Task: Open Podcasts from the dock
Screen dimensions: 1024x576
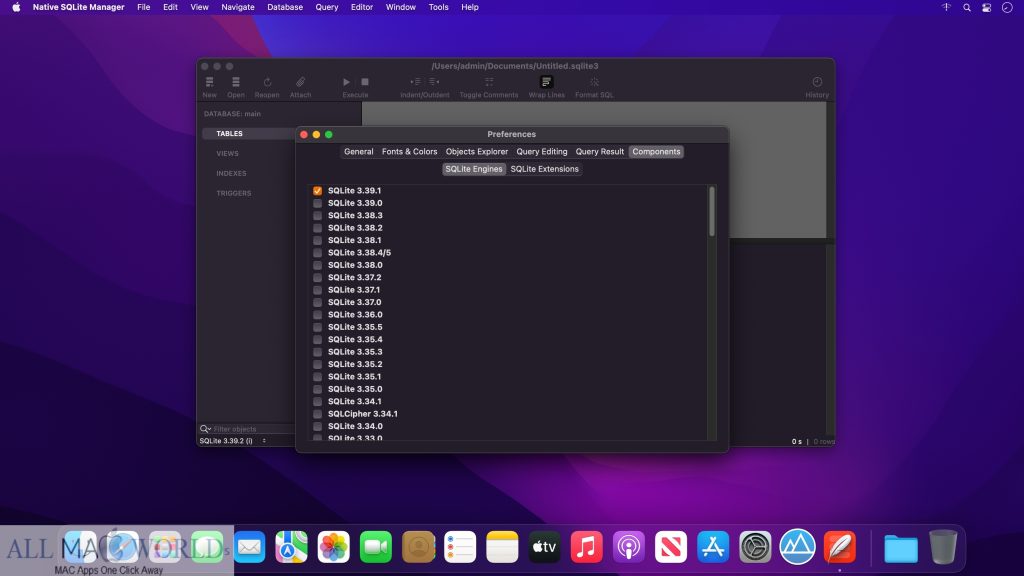Action: 629,547
